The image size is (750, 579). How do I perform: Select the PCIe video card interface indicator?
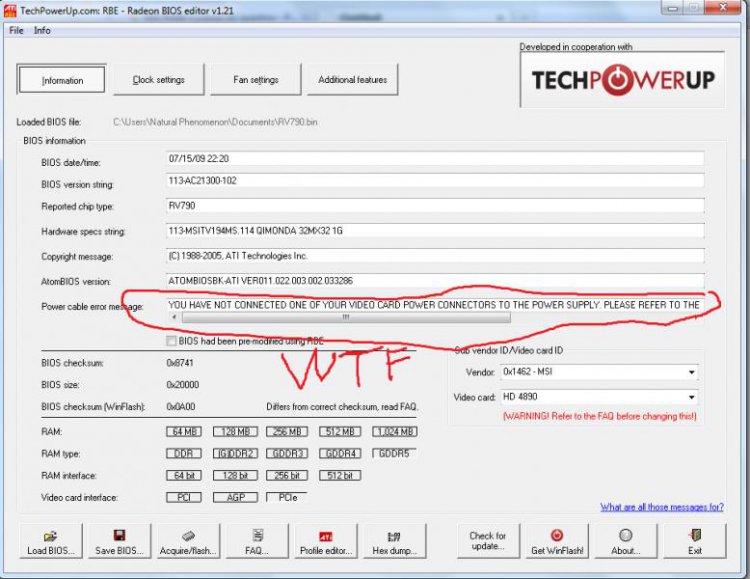(287, 497)
